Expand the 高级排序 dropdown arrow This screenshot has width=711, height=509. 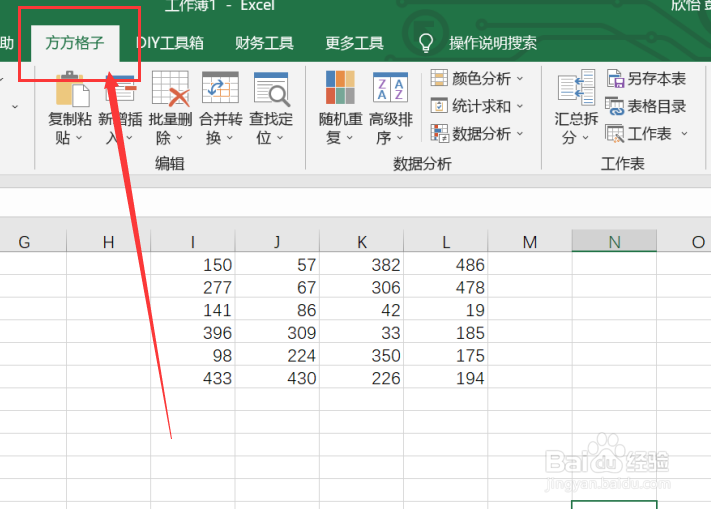(399, 137)
